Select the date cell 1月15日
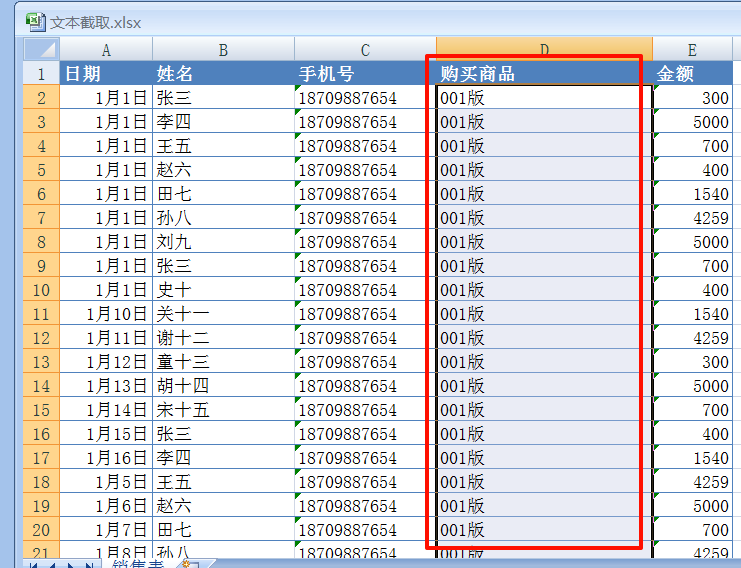 point(106,433)
